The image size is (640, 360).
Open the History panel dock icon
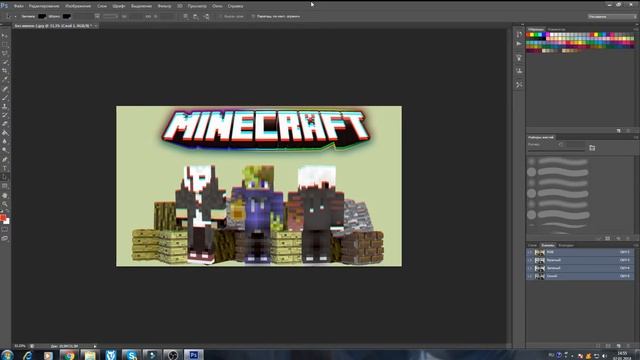point(519,35)
